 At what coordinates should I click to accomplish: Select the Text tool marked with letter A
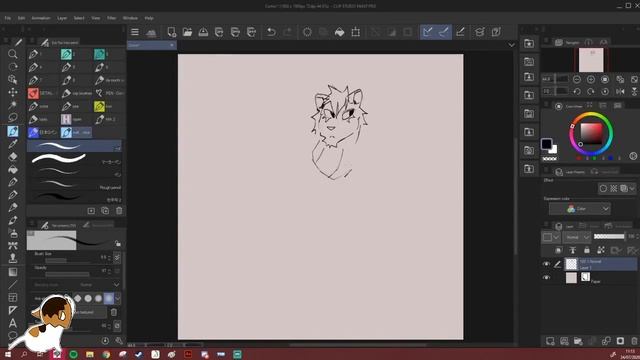click(13, 323)
